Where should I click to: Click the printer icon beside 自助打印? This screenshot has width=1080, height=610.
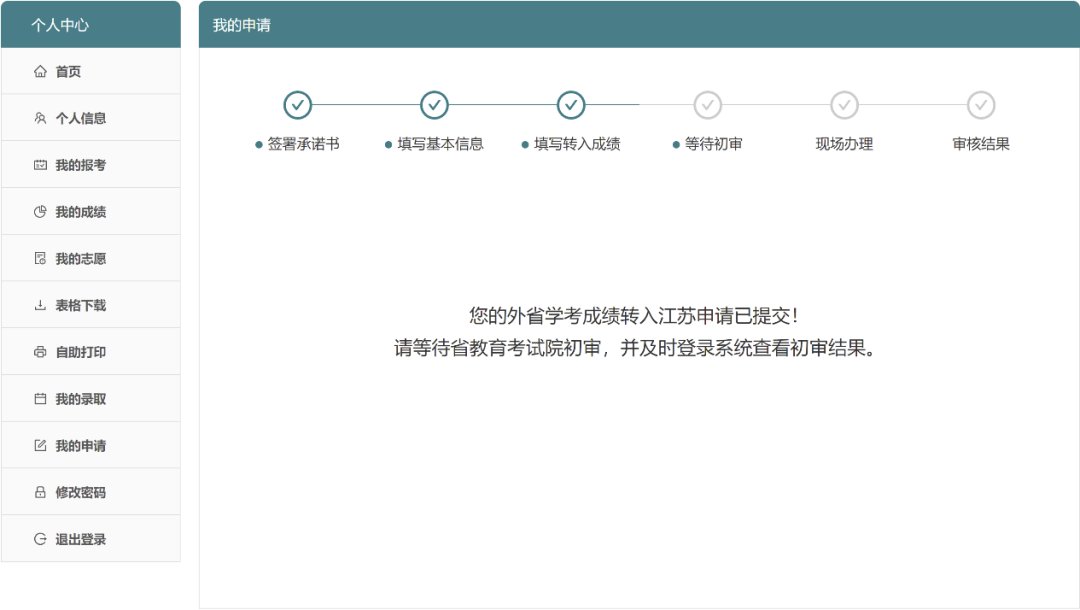pyautogui.click(x=40, y=352)
